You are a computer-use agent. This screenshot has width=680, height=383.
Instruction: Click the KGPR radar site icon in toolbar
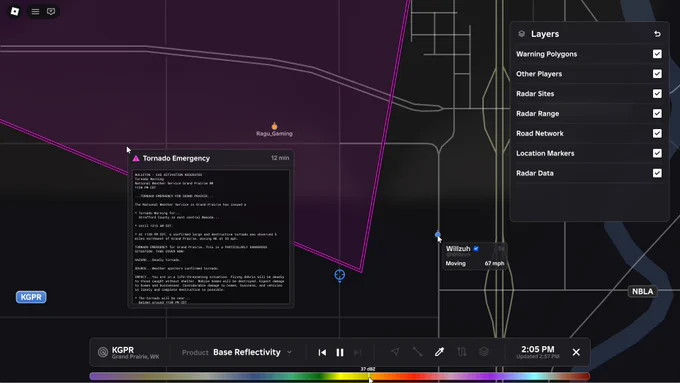(x=103, y=352)
